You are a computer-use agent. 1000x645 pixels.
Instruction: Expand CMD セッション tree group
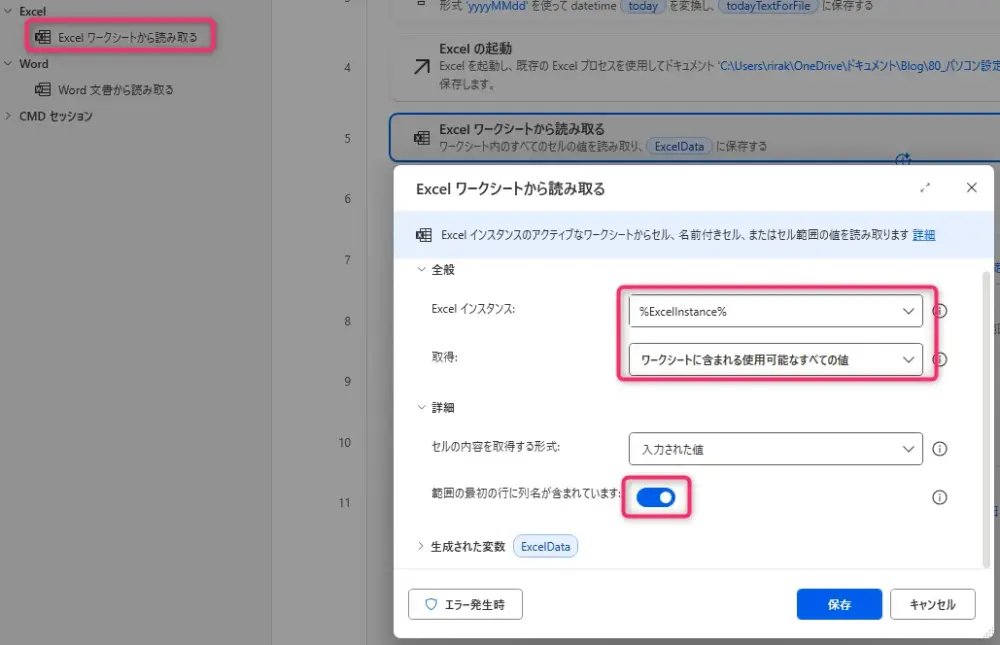coord(9,116)
